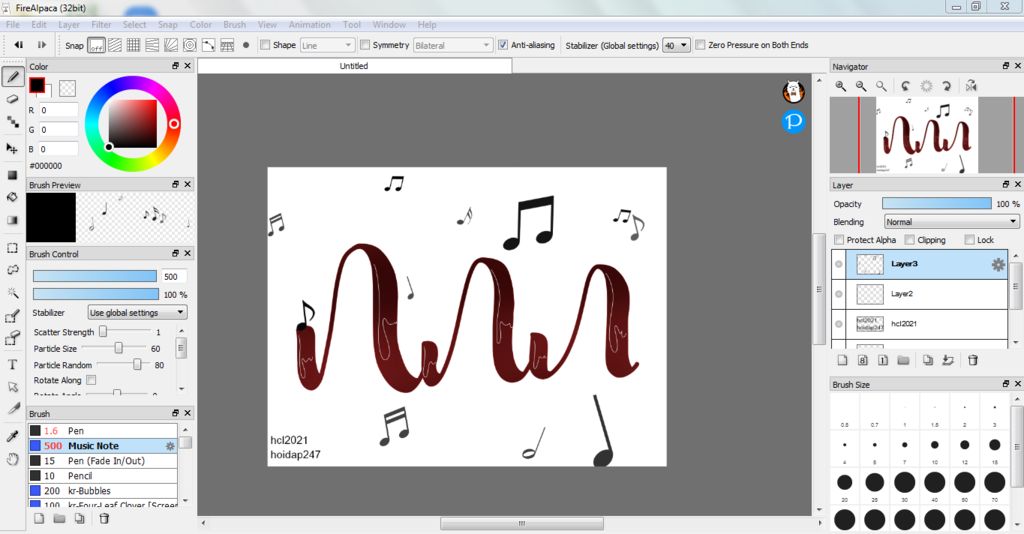Viewport: 1024px width, 534px height.
Task: Open the Symmetry Bilateral dropdown
Action: click(452, 46)
